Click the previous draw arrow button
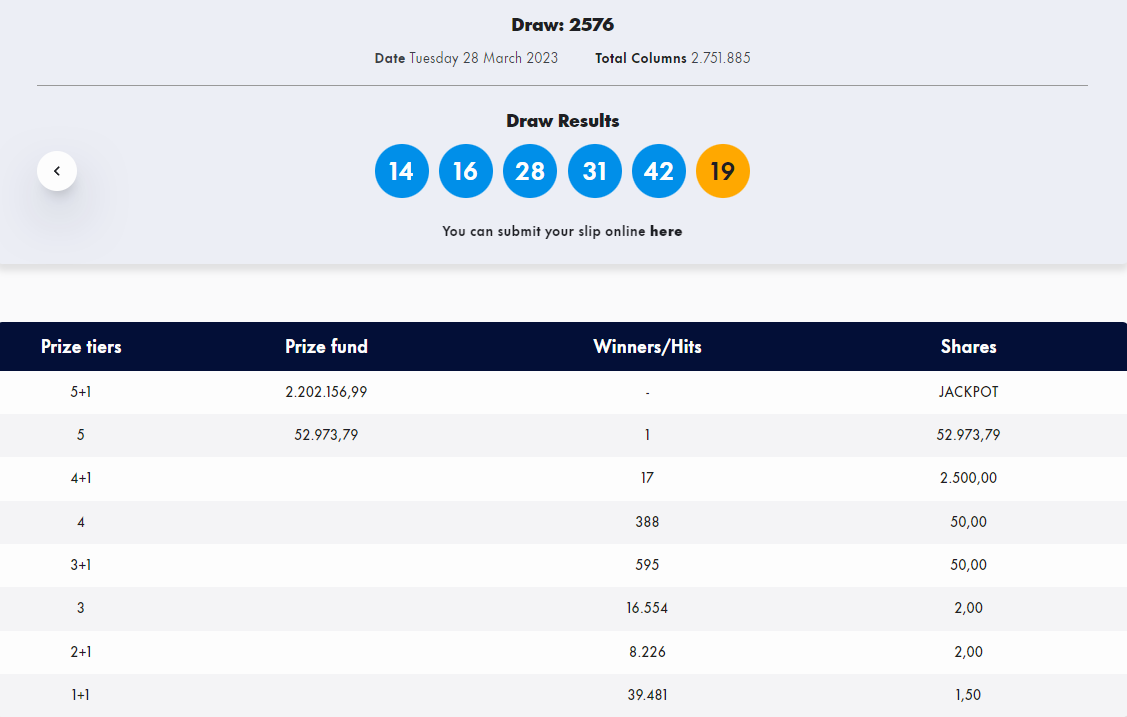 pos(57,171)
